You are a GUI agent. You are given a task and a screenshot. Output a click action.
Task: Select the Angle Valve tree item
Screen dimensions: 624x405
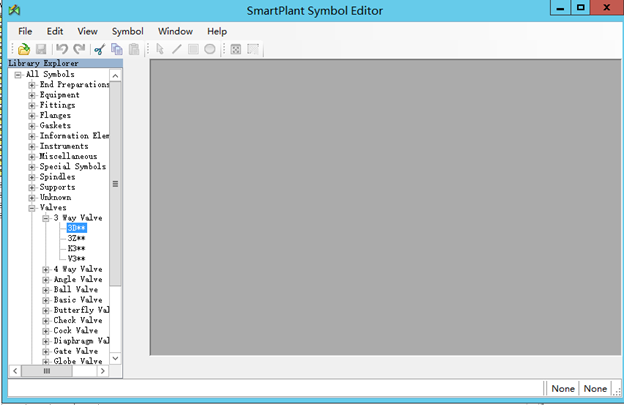tap(78, 279)
